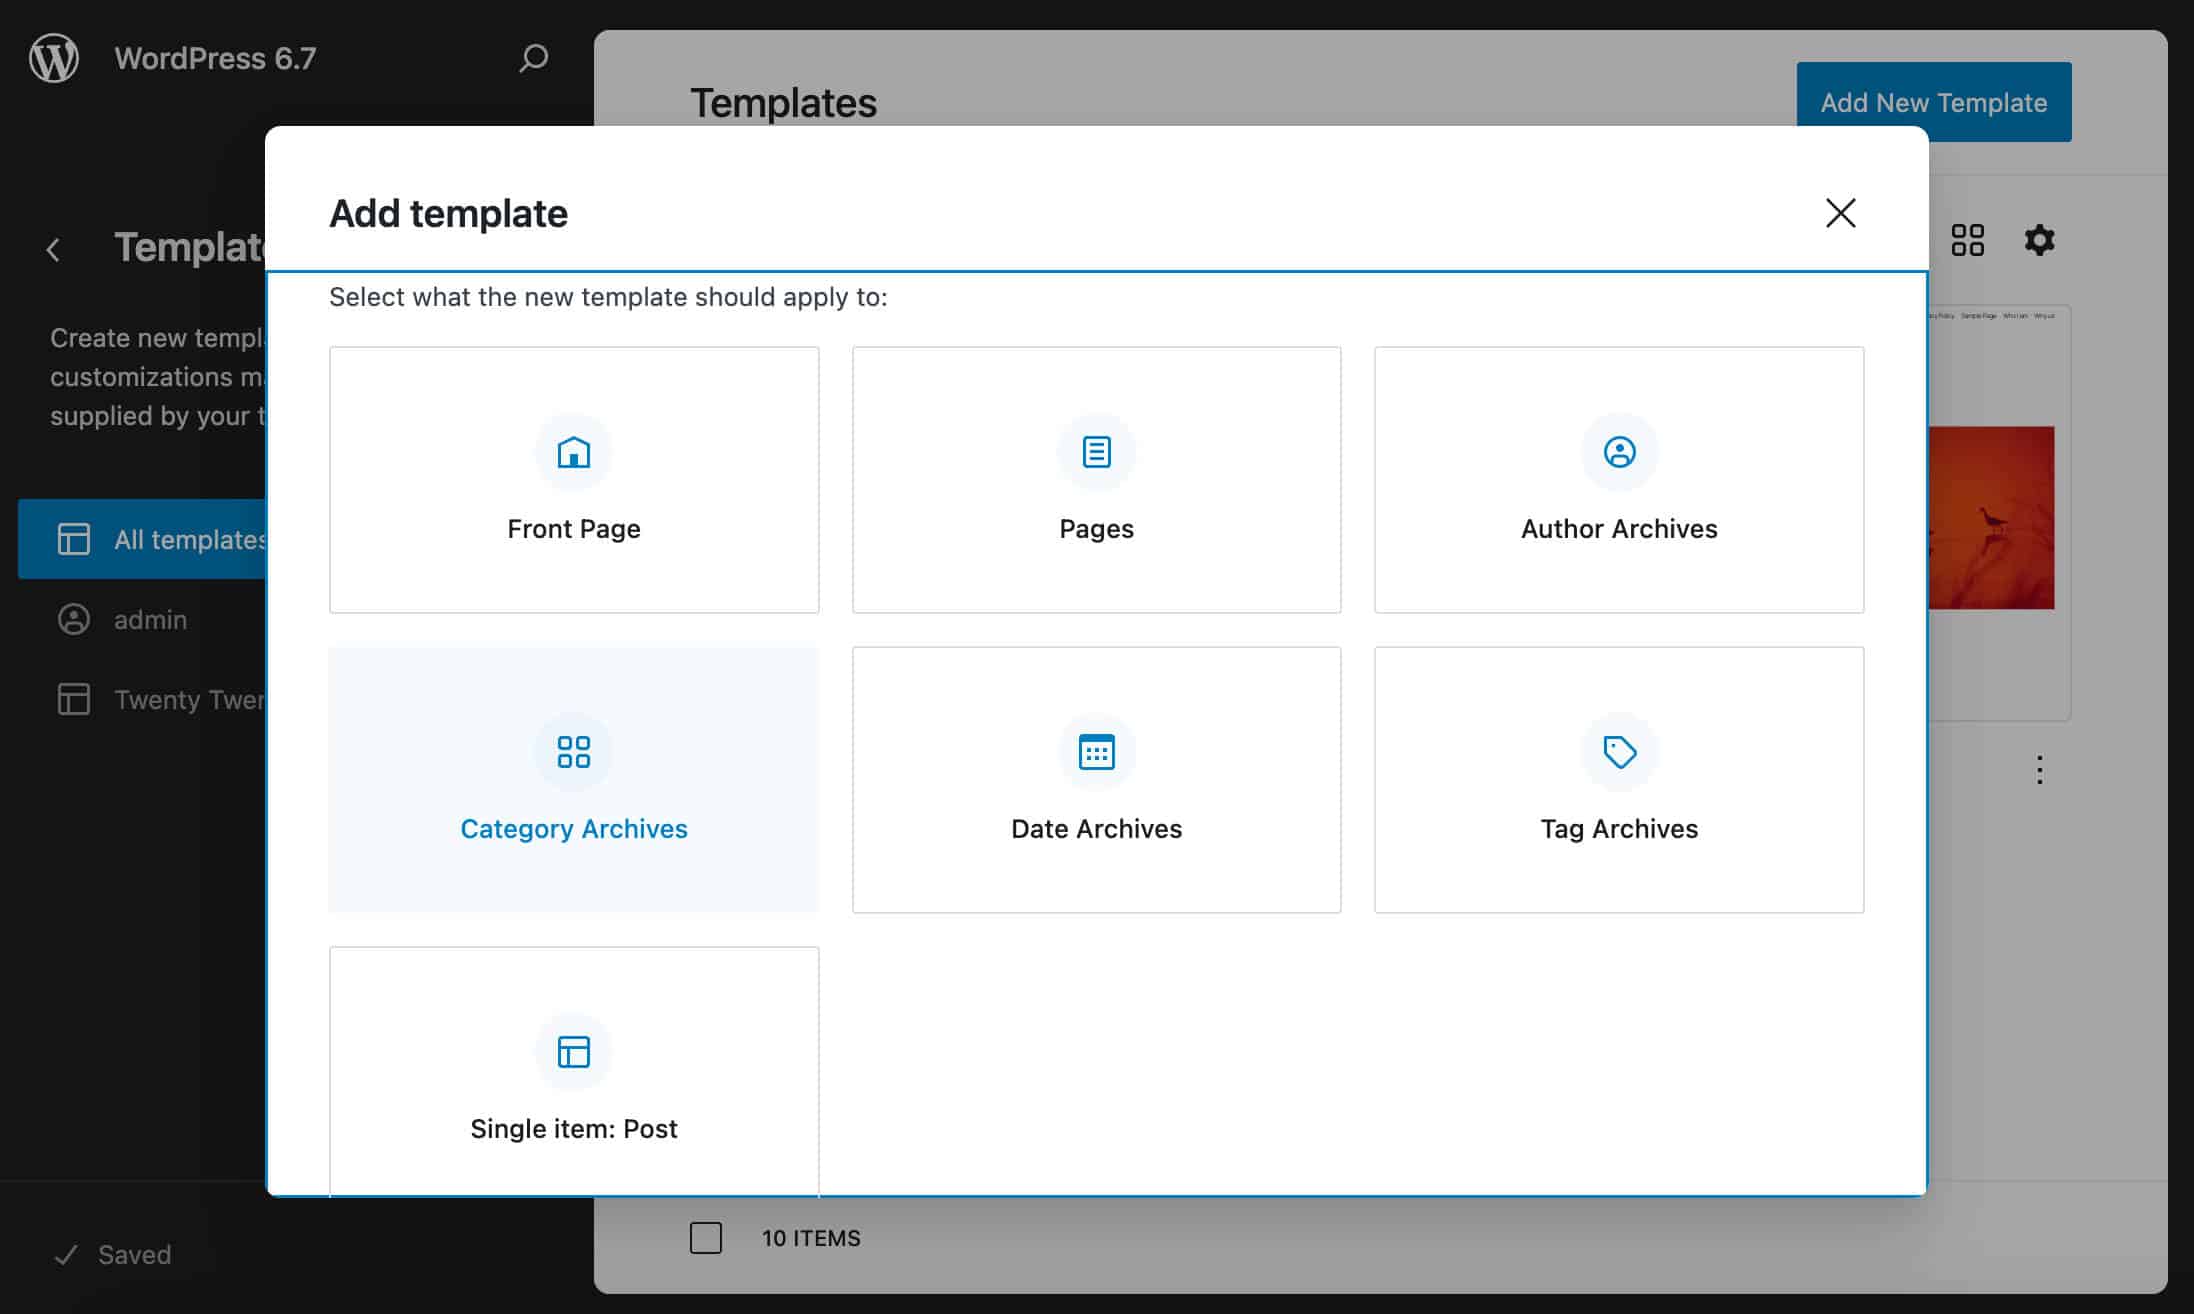The image size is (2194, 1314).
Task: Click Add New Template button
Action: tap(1934, 102)
